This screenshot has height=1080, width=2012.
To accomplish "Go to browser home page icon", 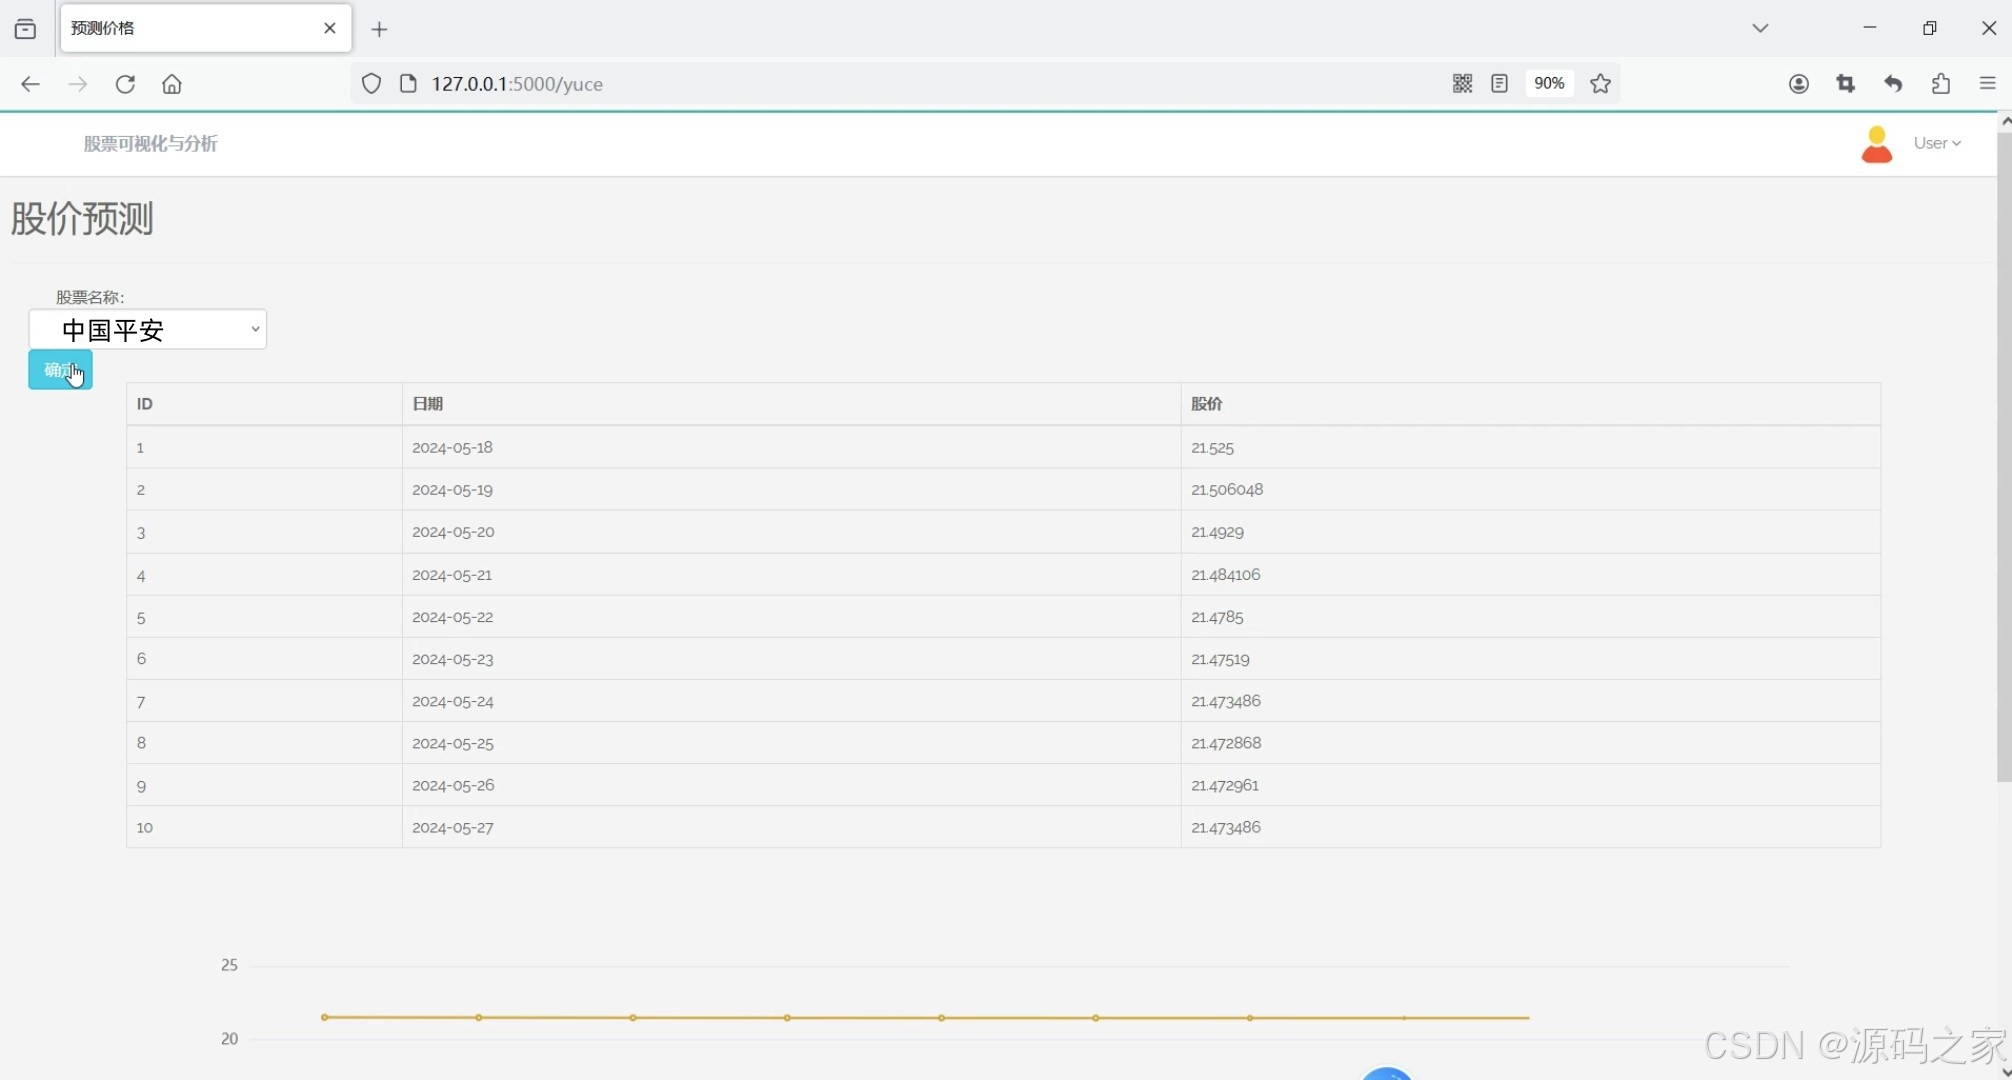I will [x=172, y=84].
